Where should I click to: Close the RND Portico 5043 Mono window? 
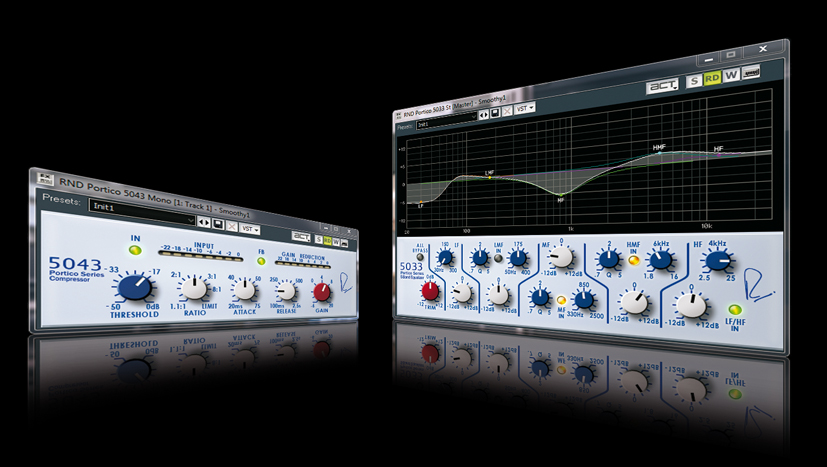click(349, 231)
